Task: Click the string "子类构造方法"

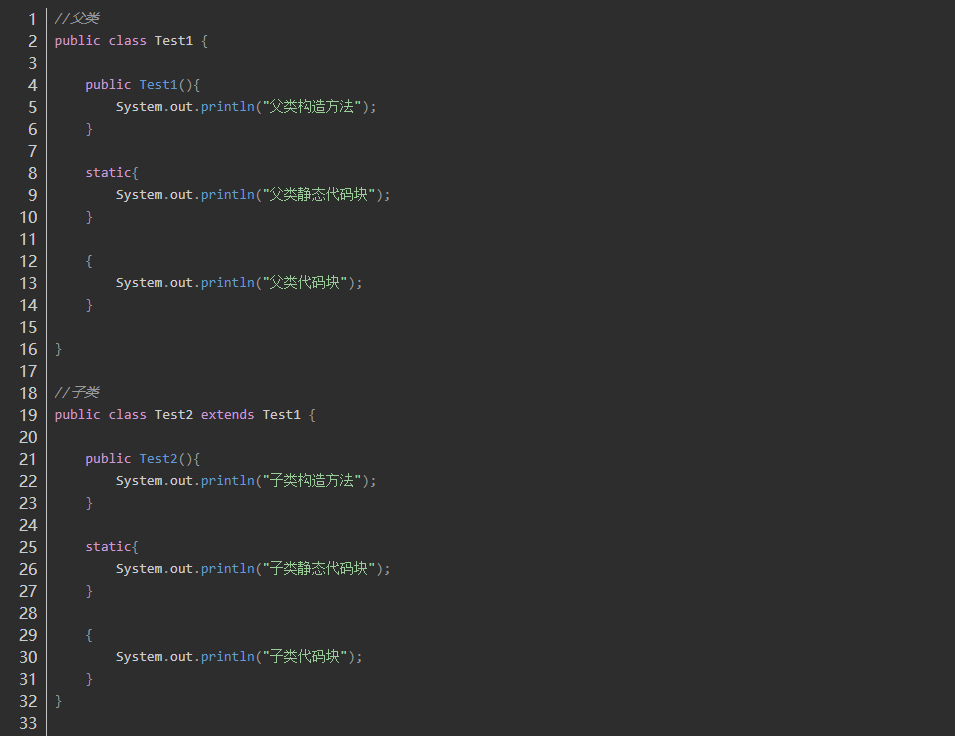Action: [312, 481]
